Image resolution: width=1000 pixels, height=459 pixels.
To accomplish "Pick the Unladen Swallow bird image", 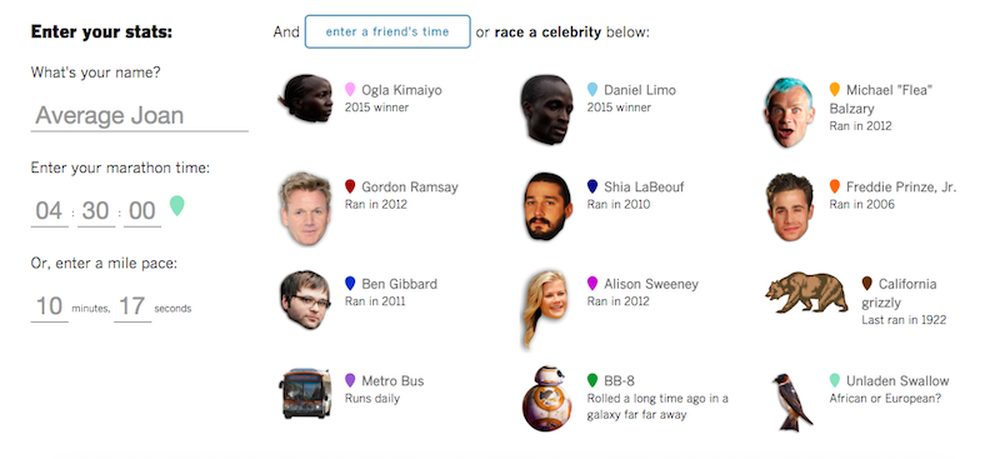I will (791, 402).
